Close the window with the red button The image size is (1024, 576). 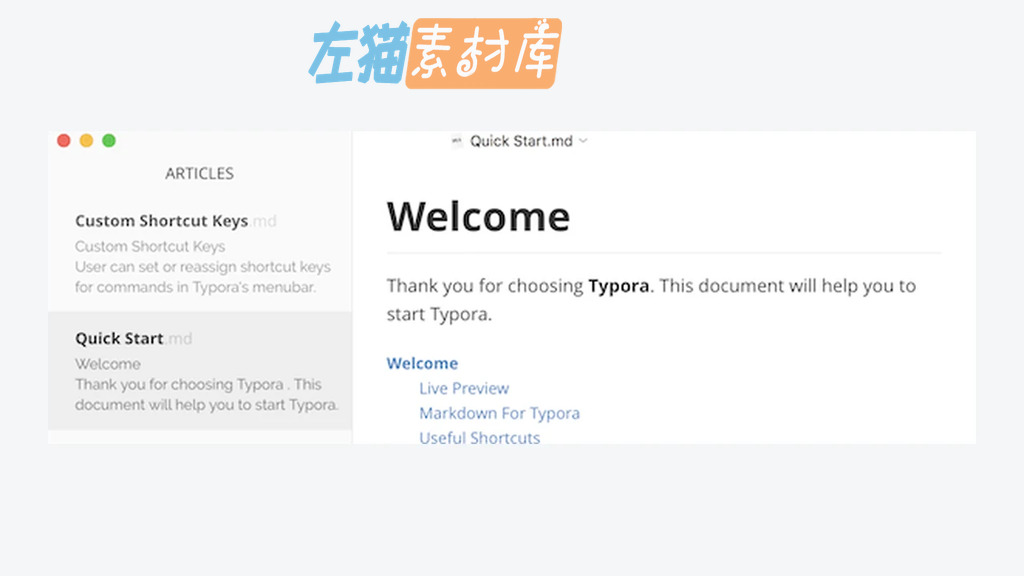tap(63, 140)
